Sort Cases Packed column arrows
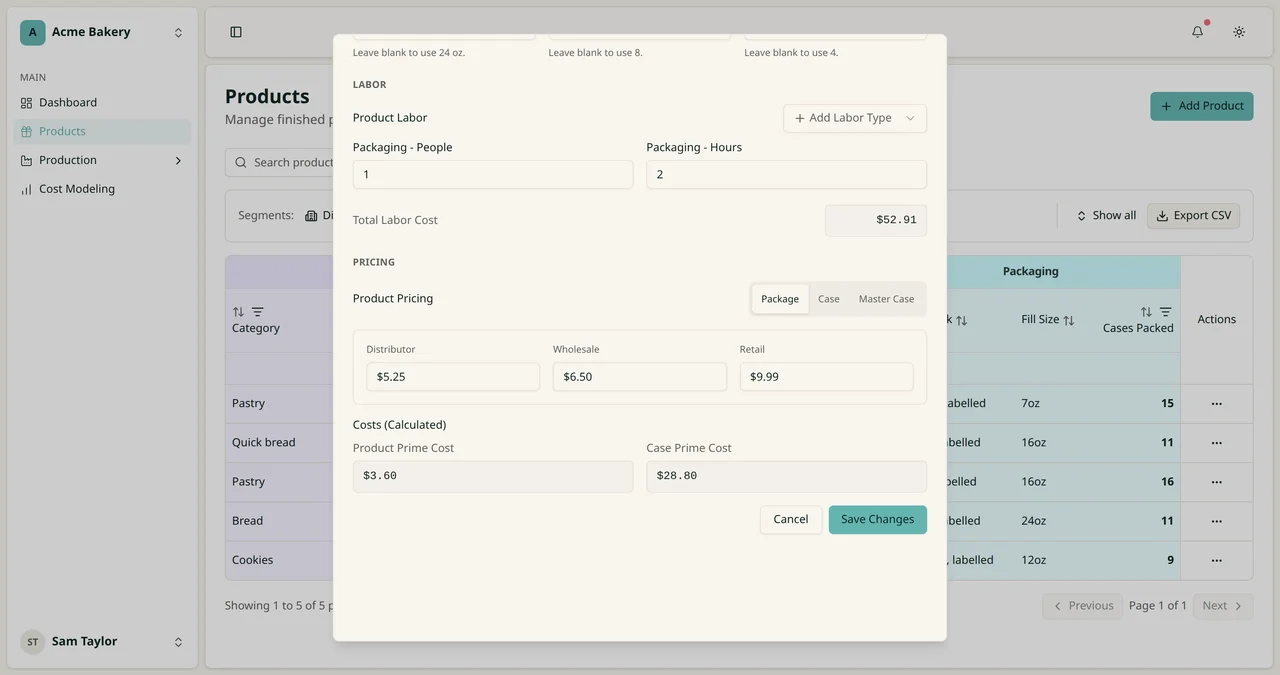 (x=1146, y=312)
